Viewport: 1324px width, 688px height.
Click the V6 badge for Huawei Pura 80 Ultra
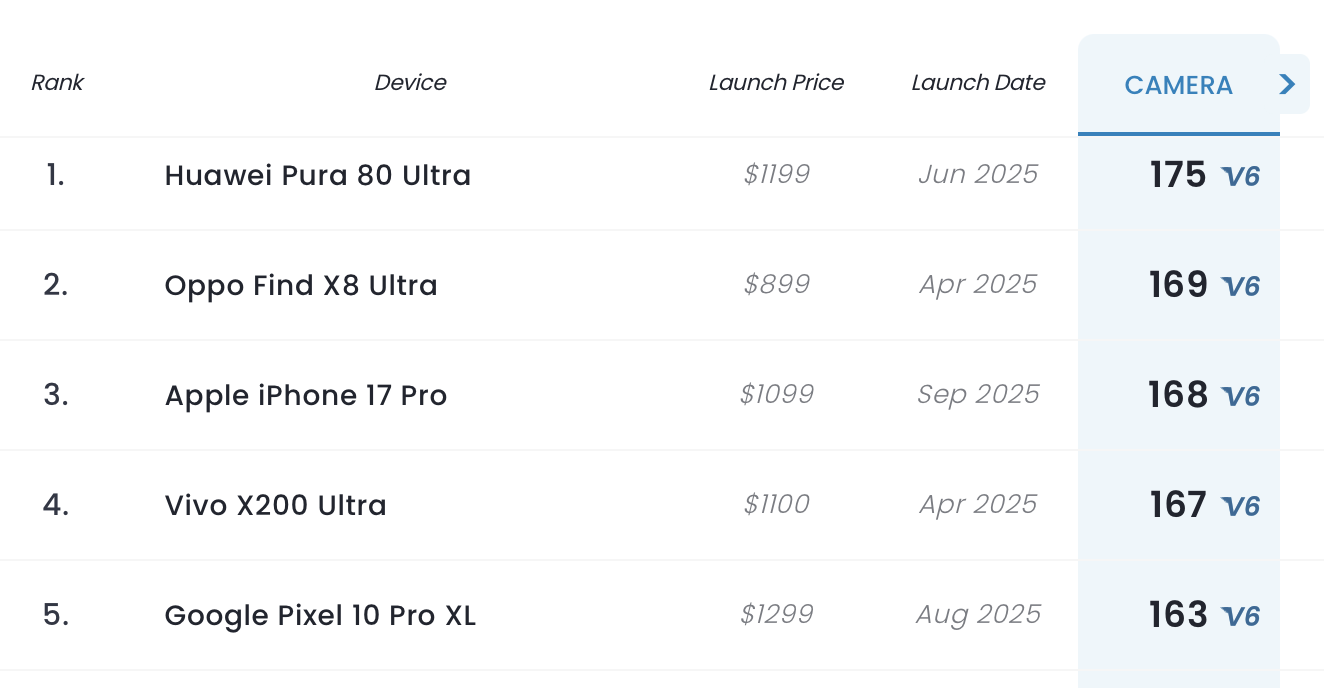point(1241,177)
